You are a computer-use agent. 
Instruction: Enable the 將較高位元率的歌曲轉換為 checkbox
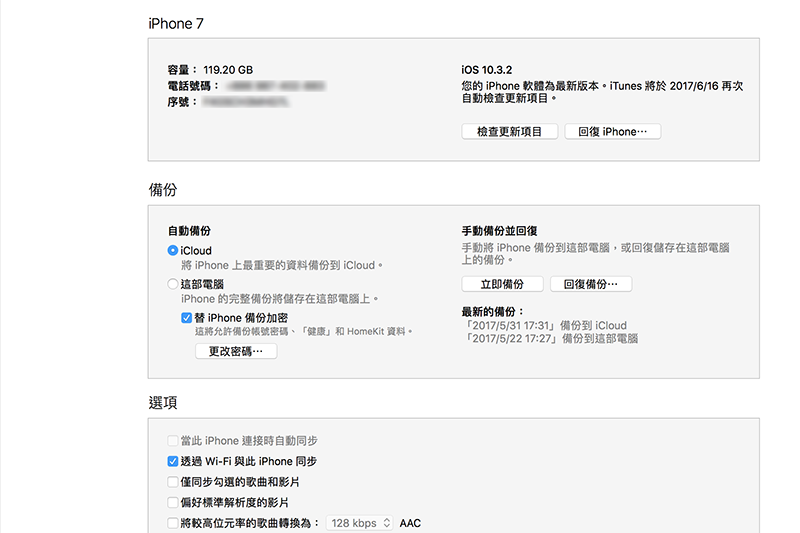point(173,523)
